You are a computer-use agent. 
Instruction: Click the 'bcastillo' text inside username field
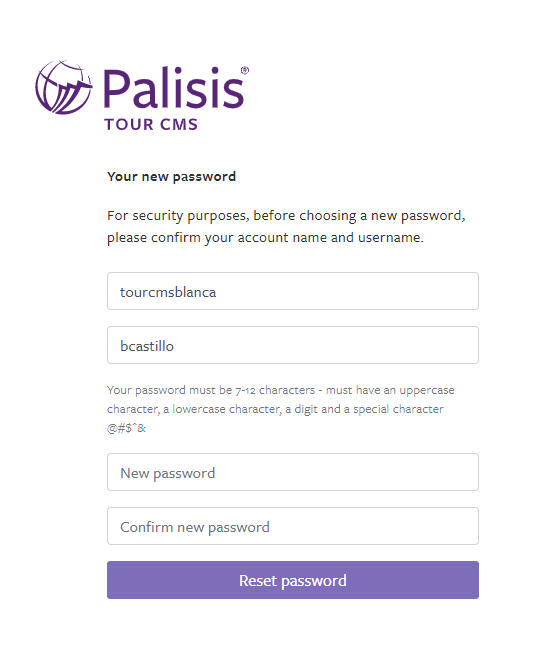(147, 346)
